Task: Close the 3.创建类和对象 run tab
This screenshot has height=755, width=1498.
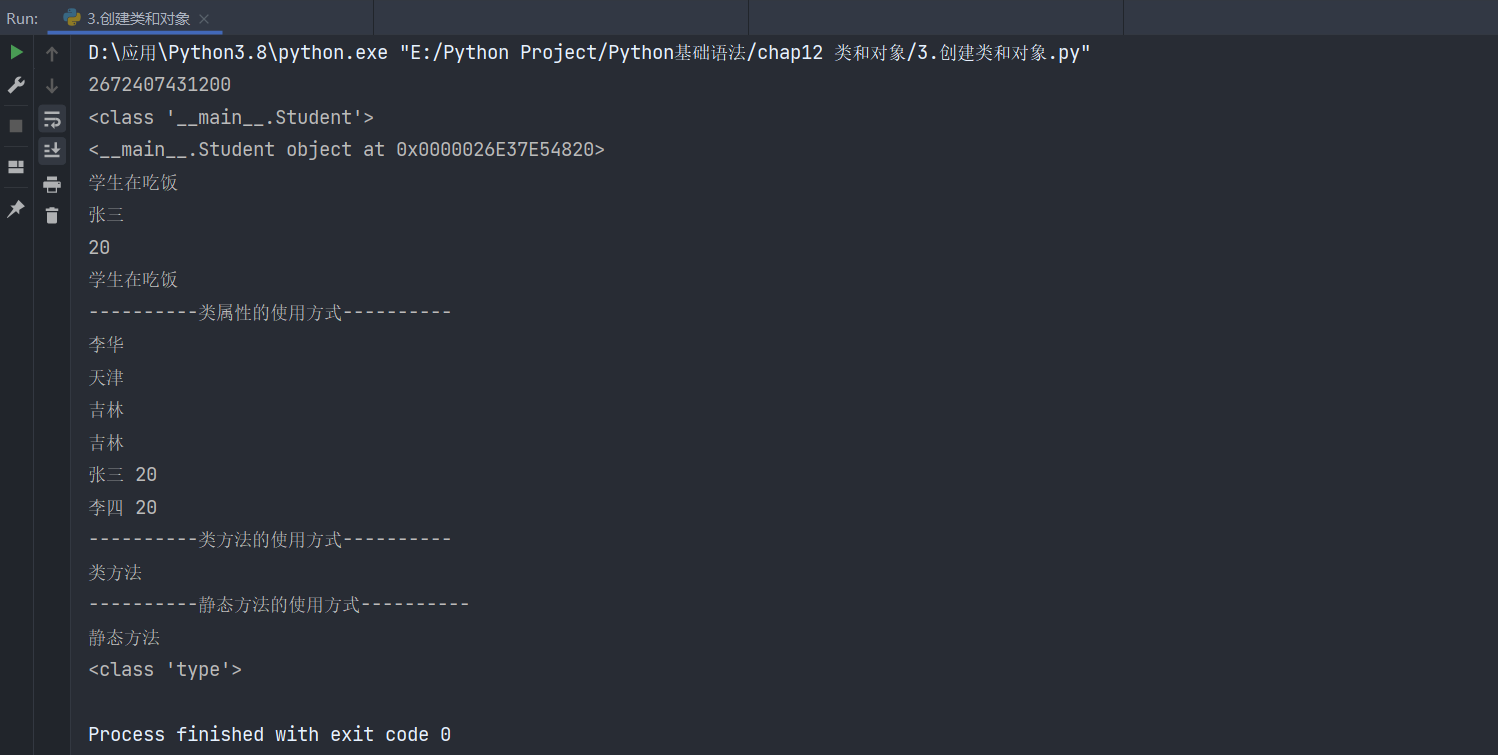Action: pyautogui.click(x=205, y=18)
